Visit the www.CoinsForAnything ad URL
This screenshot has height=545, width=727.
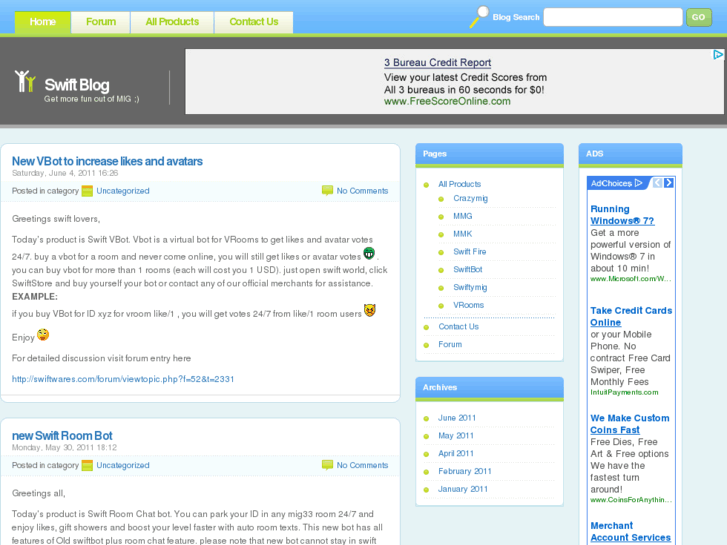[x=631, y=500]
